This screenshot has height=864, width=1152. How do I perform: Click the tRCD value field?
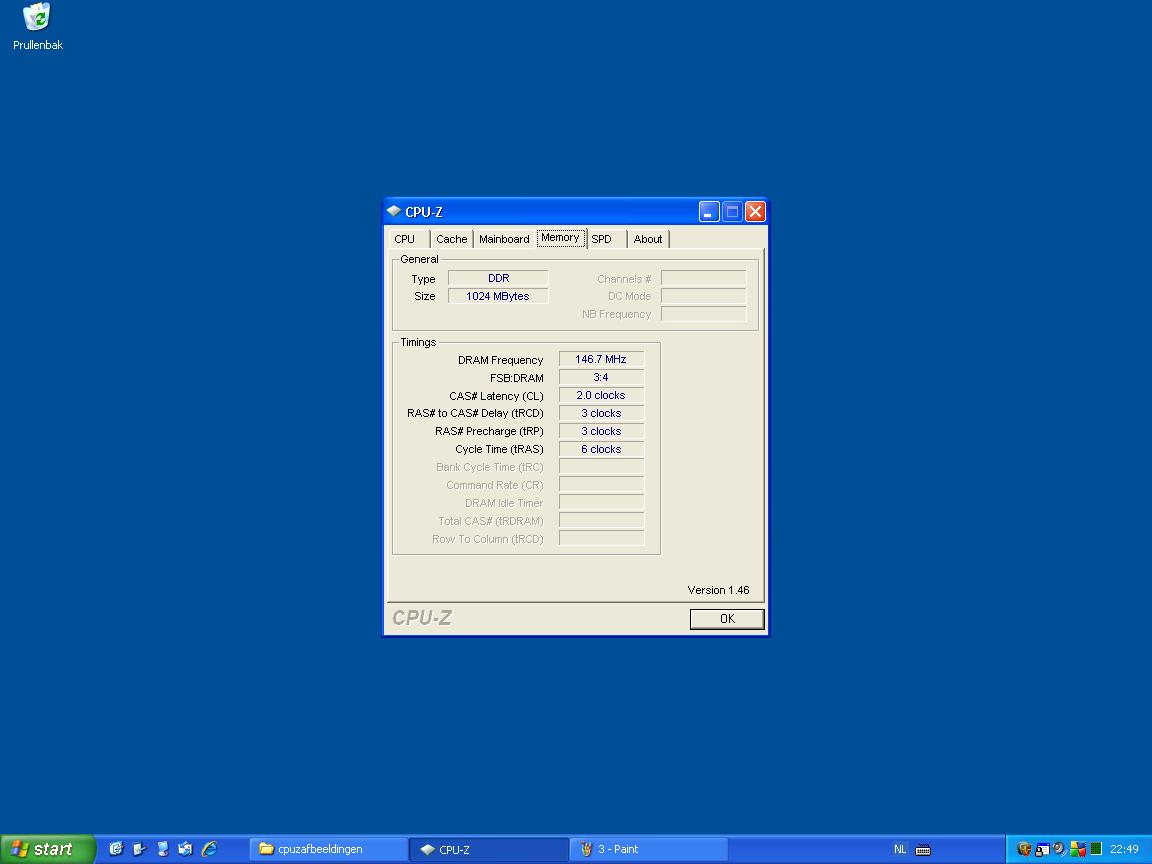point(601,413)
